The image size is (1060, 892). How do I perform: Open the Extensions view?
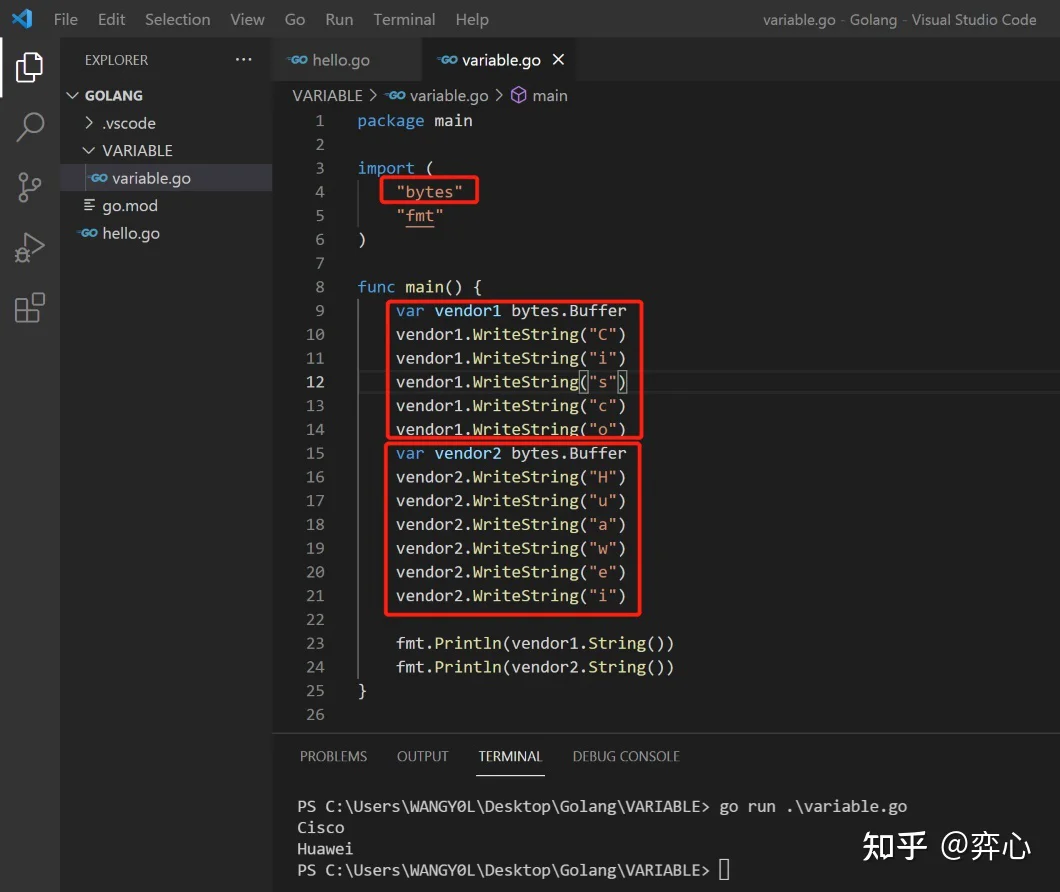pos(29,308)
